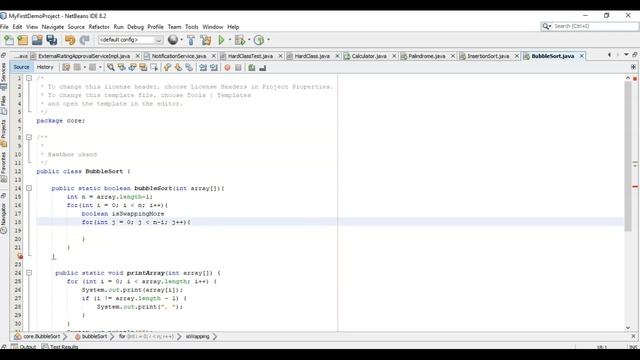The width and height of the screenshot is (640, 360).
Task: Click the Open Project toolbar icon
Action: tap(37, 40)
